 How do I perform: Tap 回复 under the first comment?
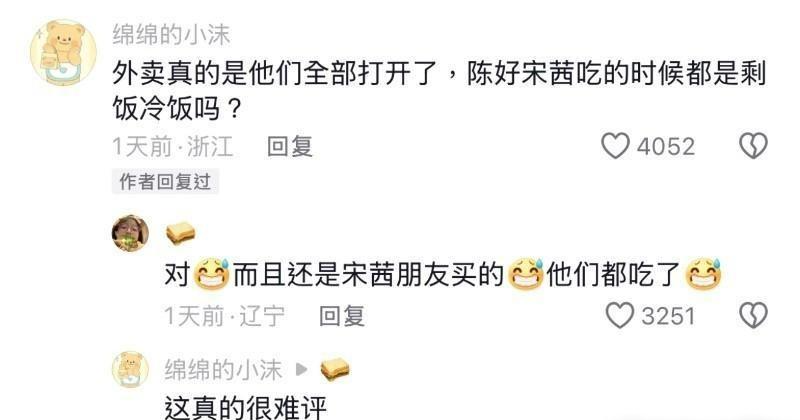(x=290, y=146)
